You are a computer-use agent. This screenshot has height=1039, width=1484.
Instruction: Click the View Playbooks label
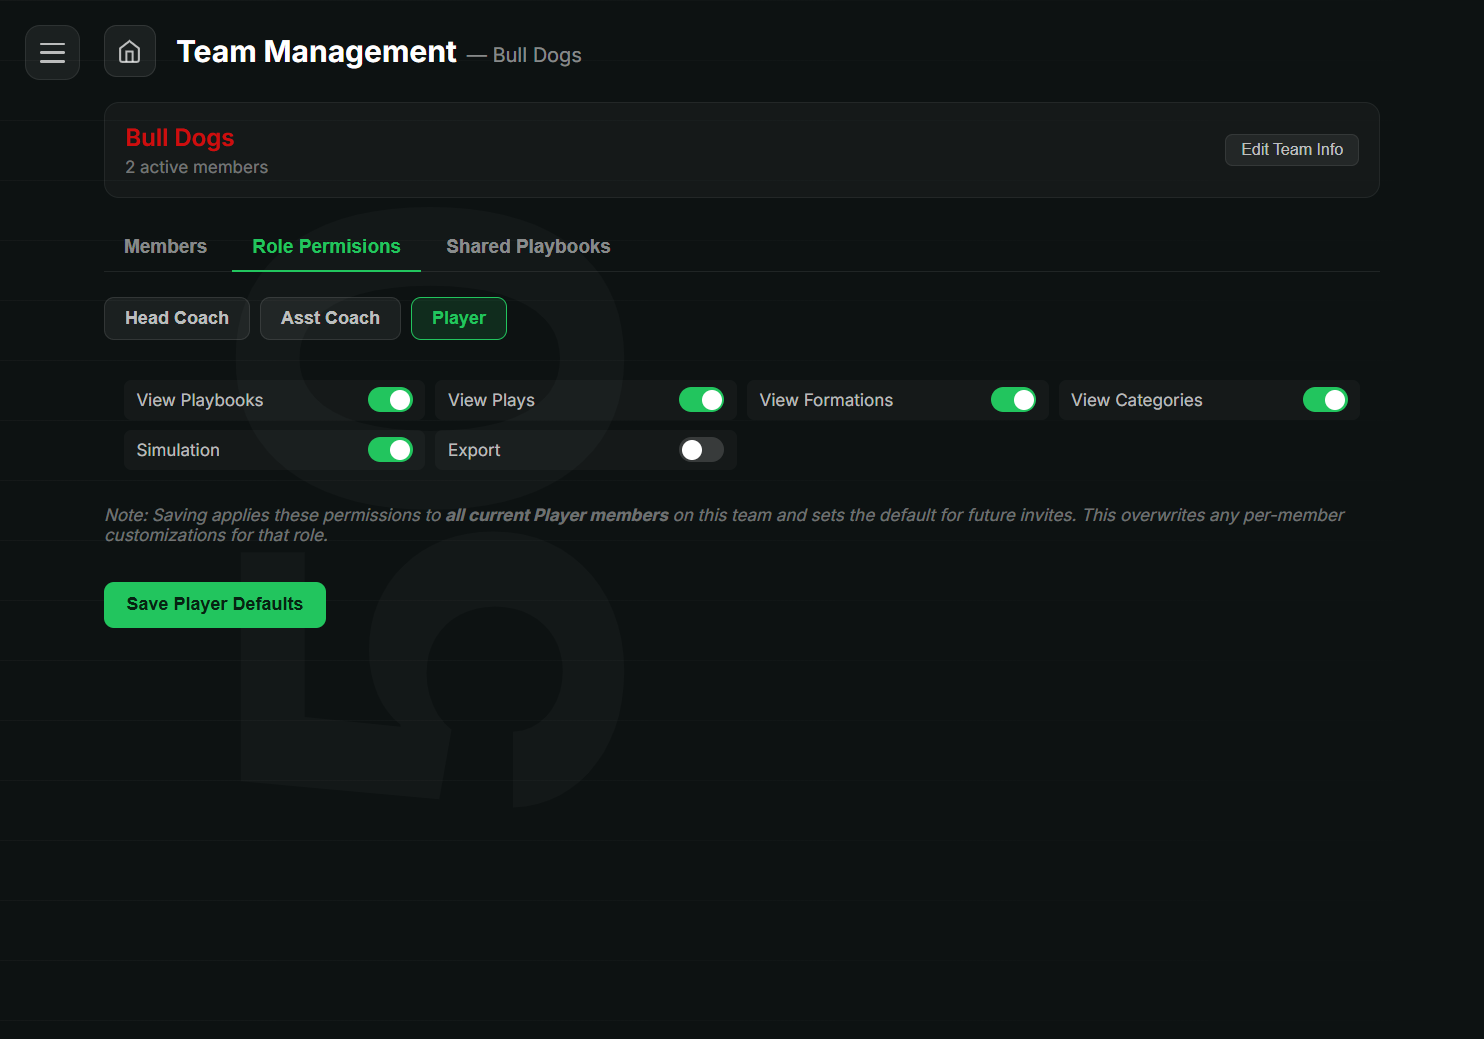(x=200, y=400)
